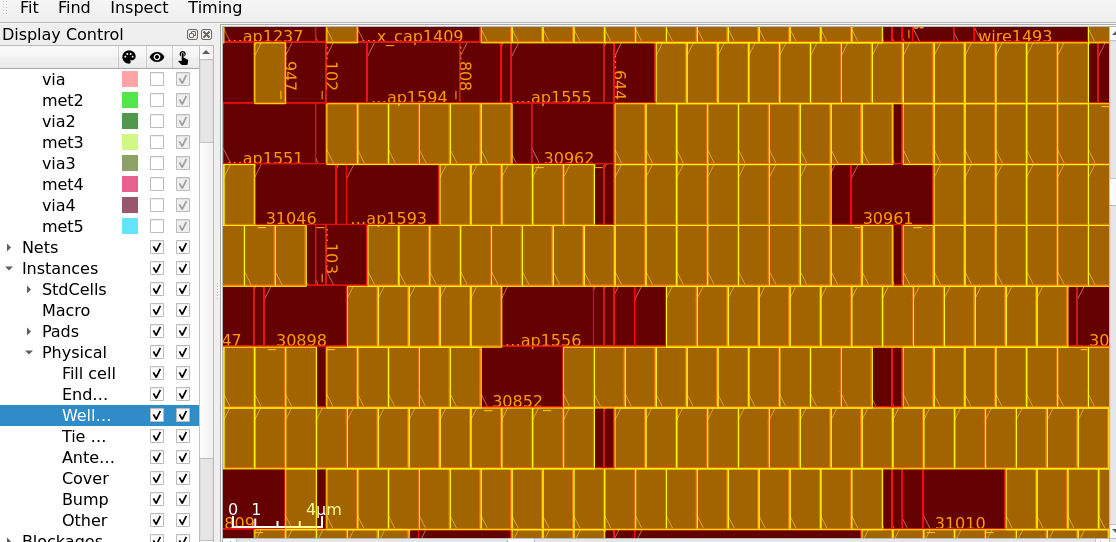Click the met2 green color swatch
The height and width of the screenshot is (542, 1116).
130,100
